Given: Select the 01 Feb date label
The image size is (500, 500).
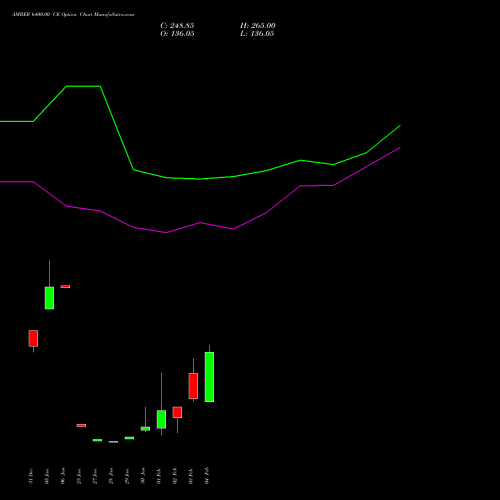Looking at the screenshot, I should pyautogui.click(x=159, y=476).
